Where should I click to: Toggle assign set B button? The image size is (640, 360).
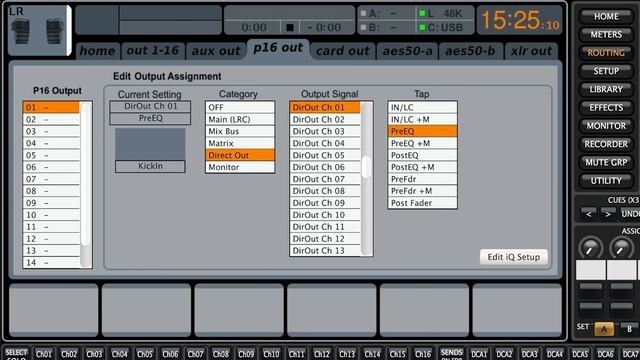tap(629, 329)
